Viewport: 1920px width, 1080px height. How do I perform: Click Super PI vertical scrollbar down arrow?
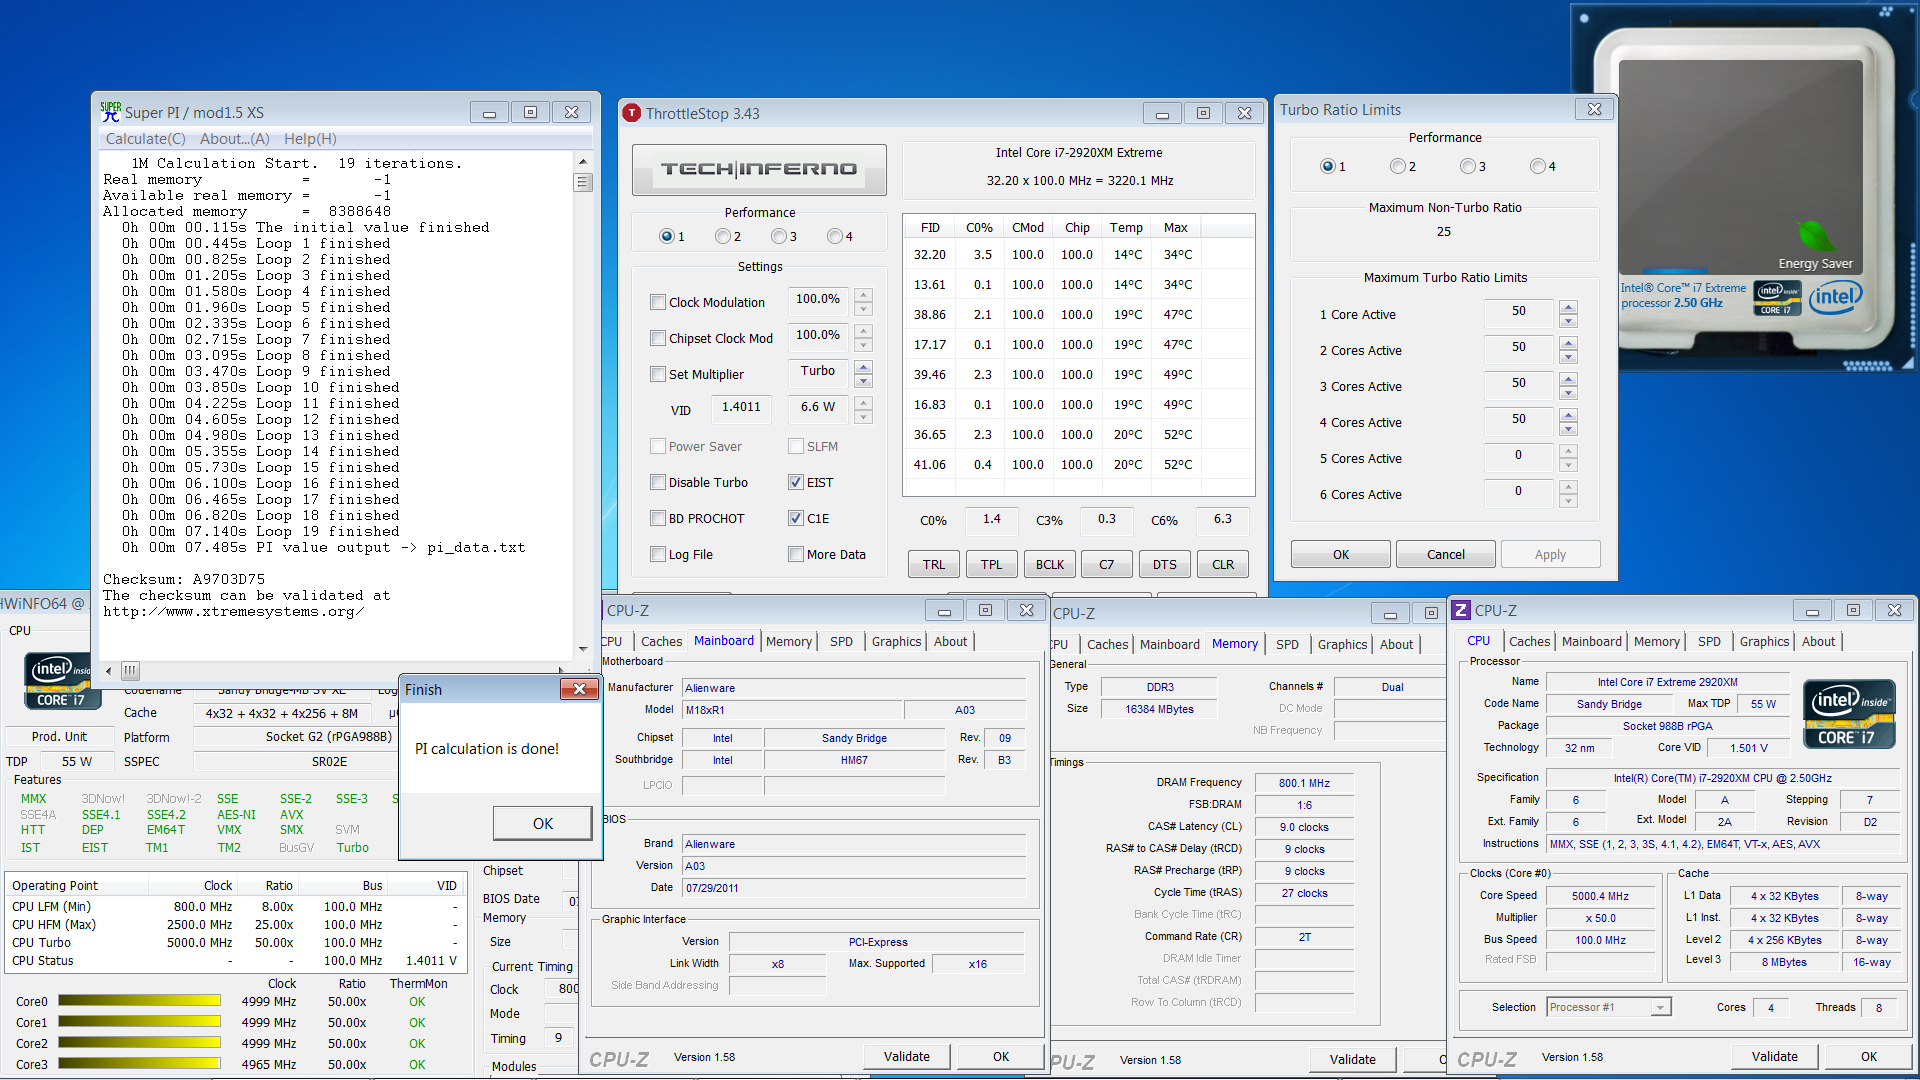pos(583,649)
